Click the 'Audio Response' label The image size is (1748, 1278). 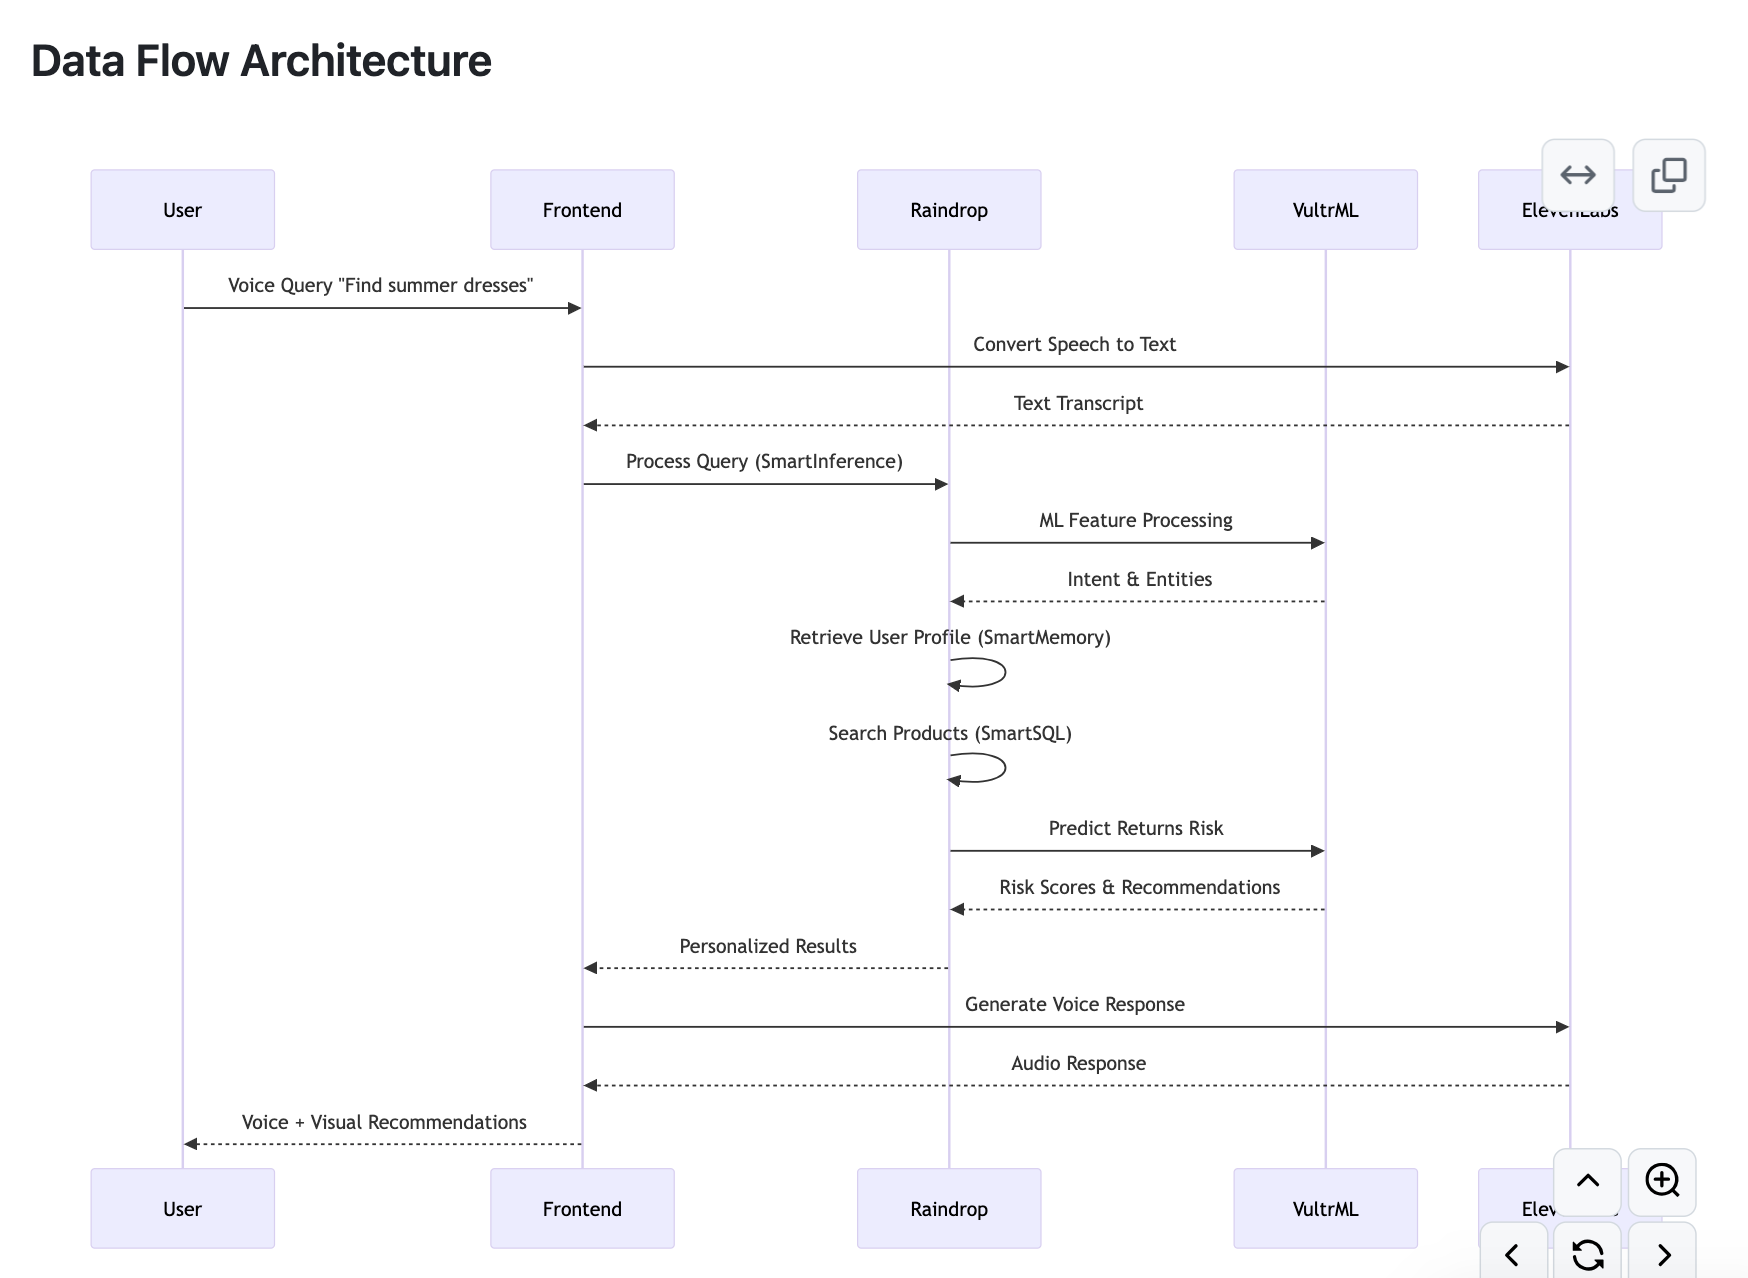coord(1078,1063)
